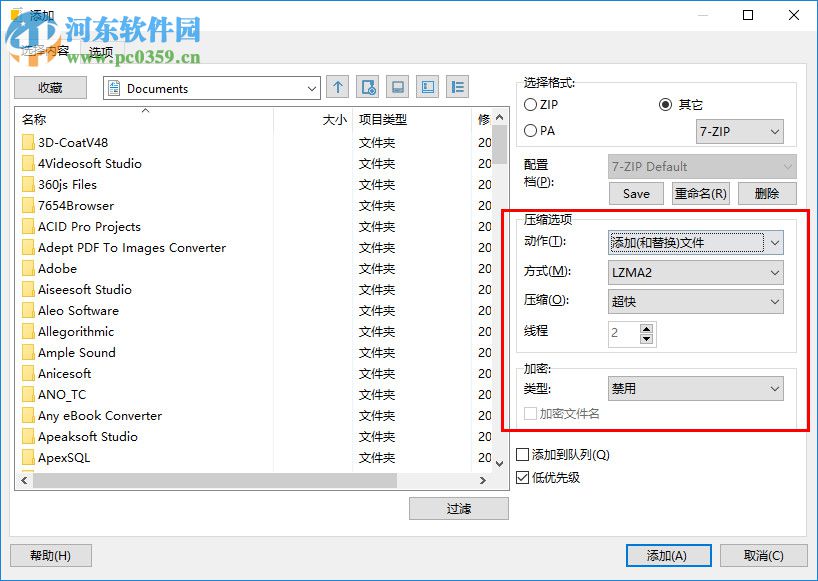Open the Adobe folder icon

click(27, 268)
